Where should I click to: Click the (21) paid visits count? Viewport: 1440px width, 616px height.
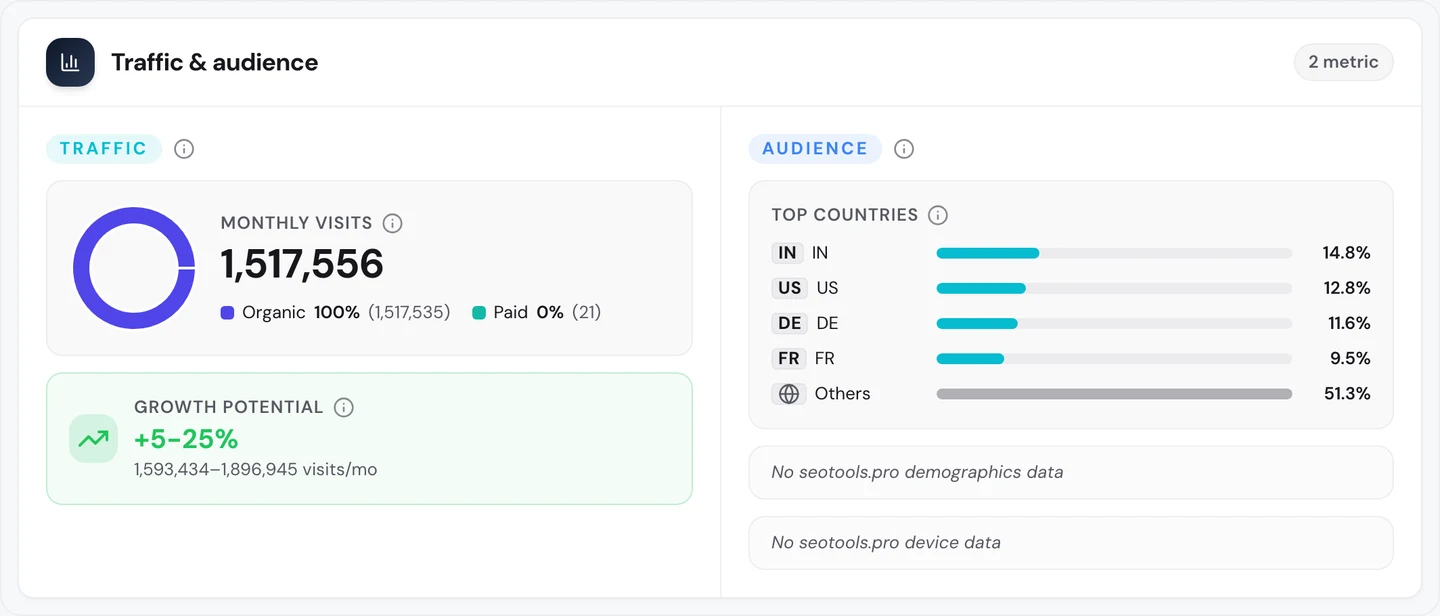[587, 313]
